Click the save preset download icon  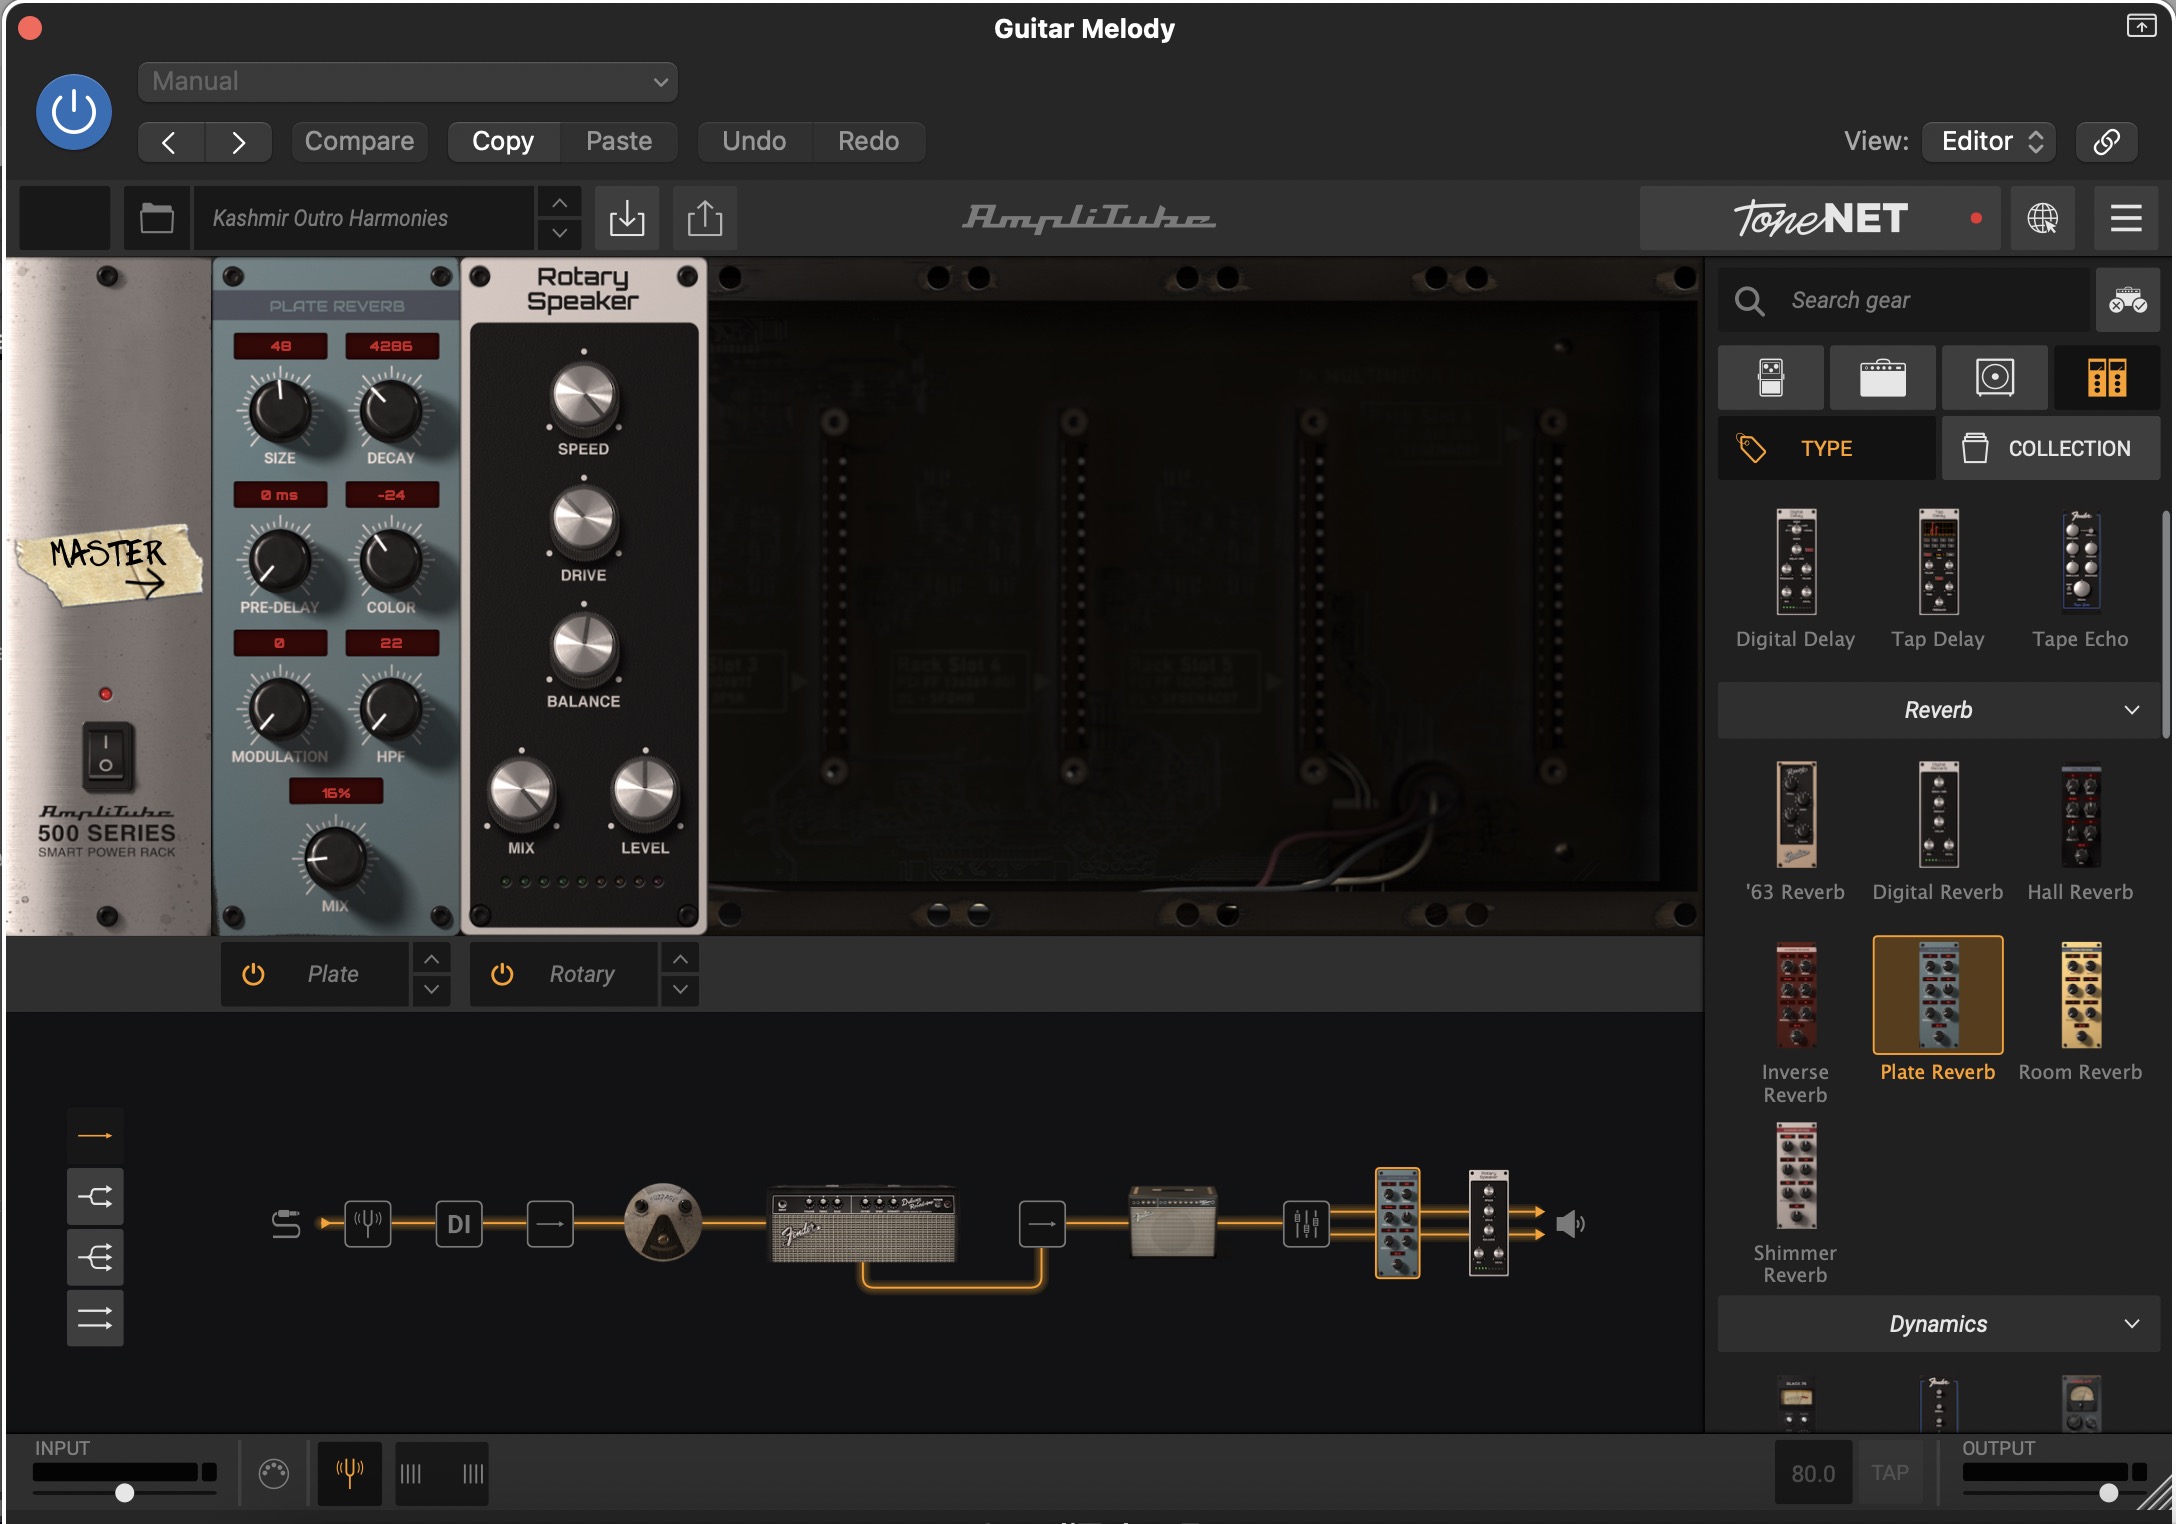(627, 218)
